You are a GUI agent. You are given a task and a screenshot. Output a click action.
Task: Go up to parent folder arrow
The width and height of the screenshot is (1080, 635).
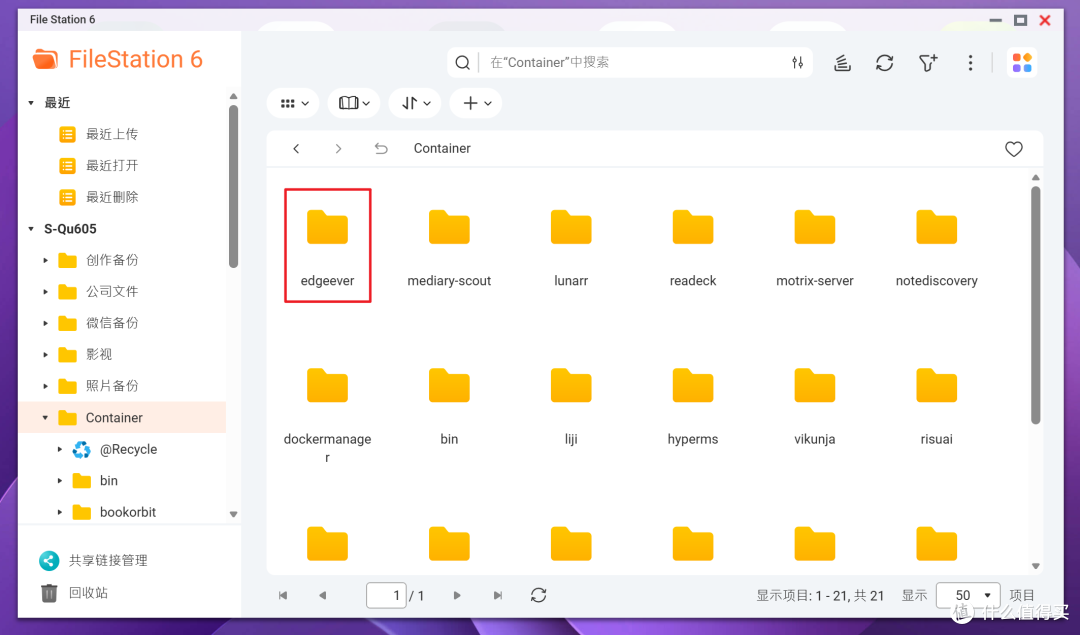click(381, 149)
